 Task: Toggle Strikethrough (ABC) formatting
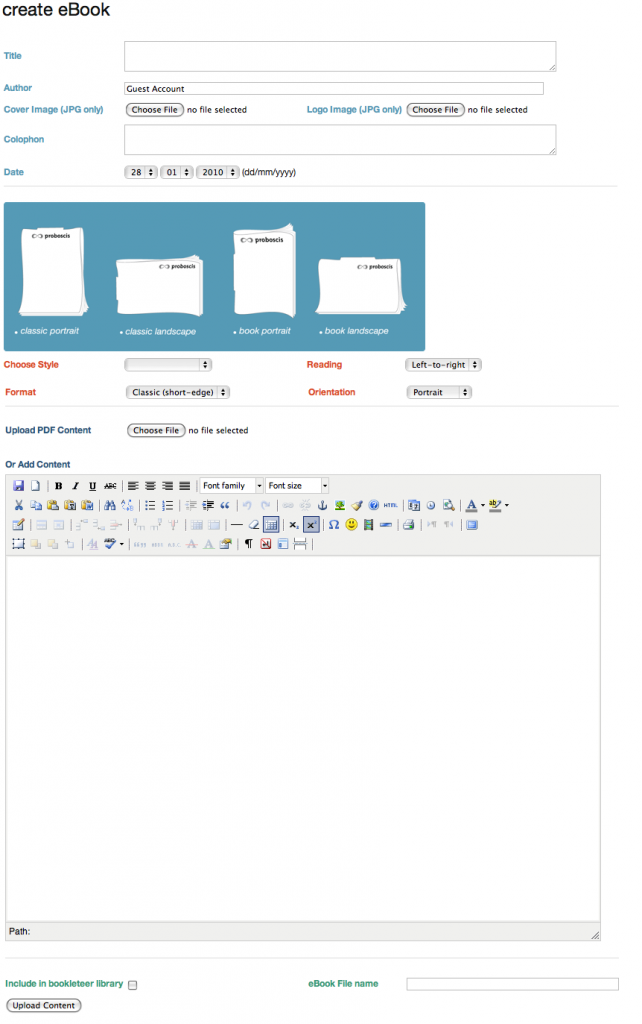click(110, 486)
